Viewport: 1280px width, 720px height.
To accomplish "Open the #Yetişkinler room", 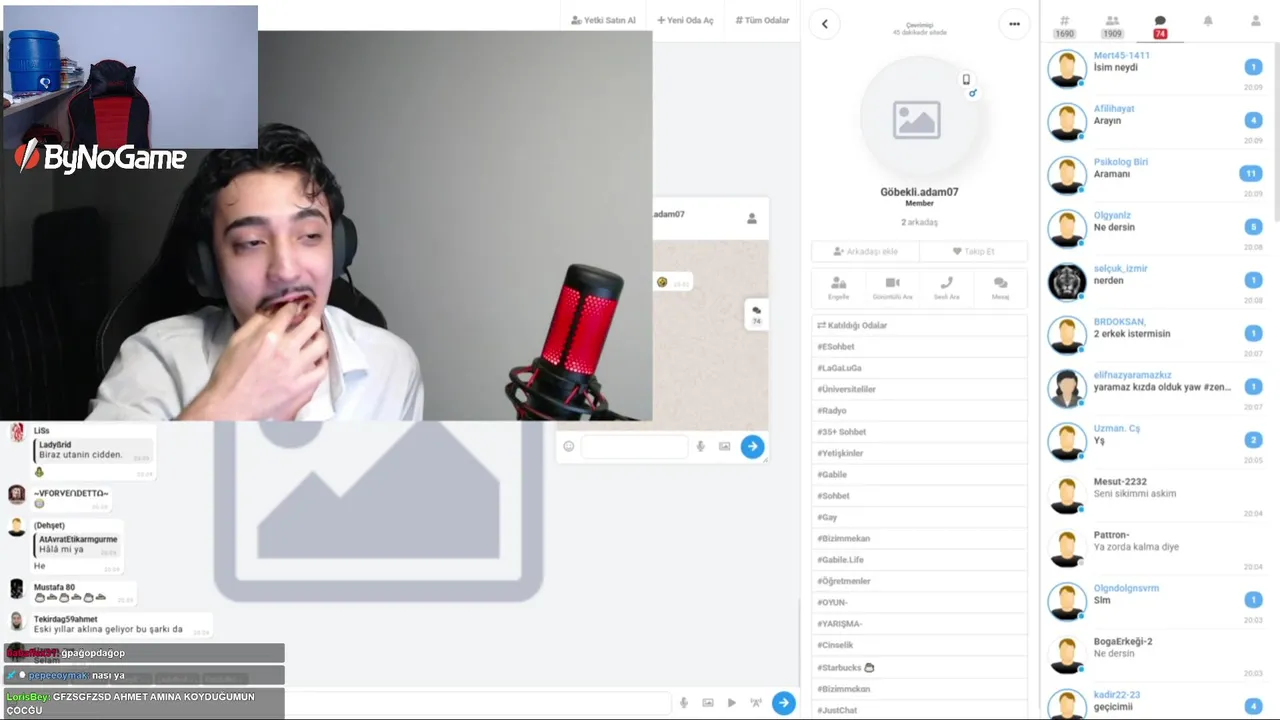I will click(x=919, y=453).
